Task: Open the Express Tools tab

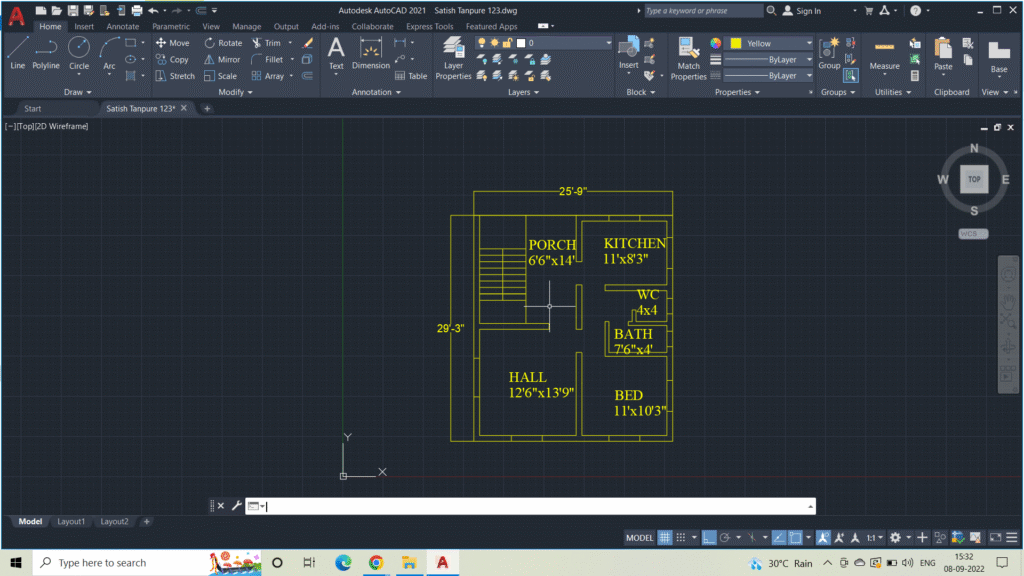Action: tap(429, 26)
